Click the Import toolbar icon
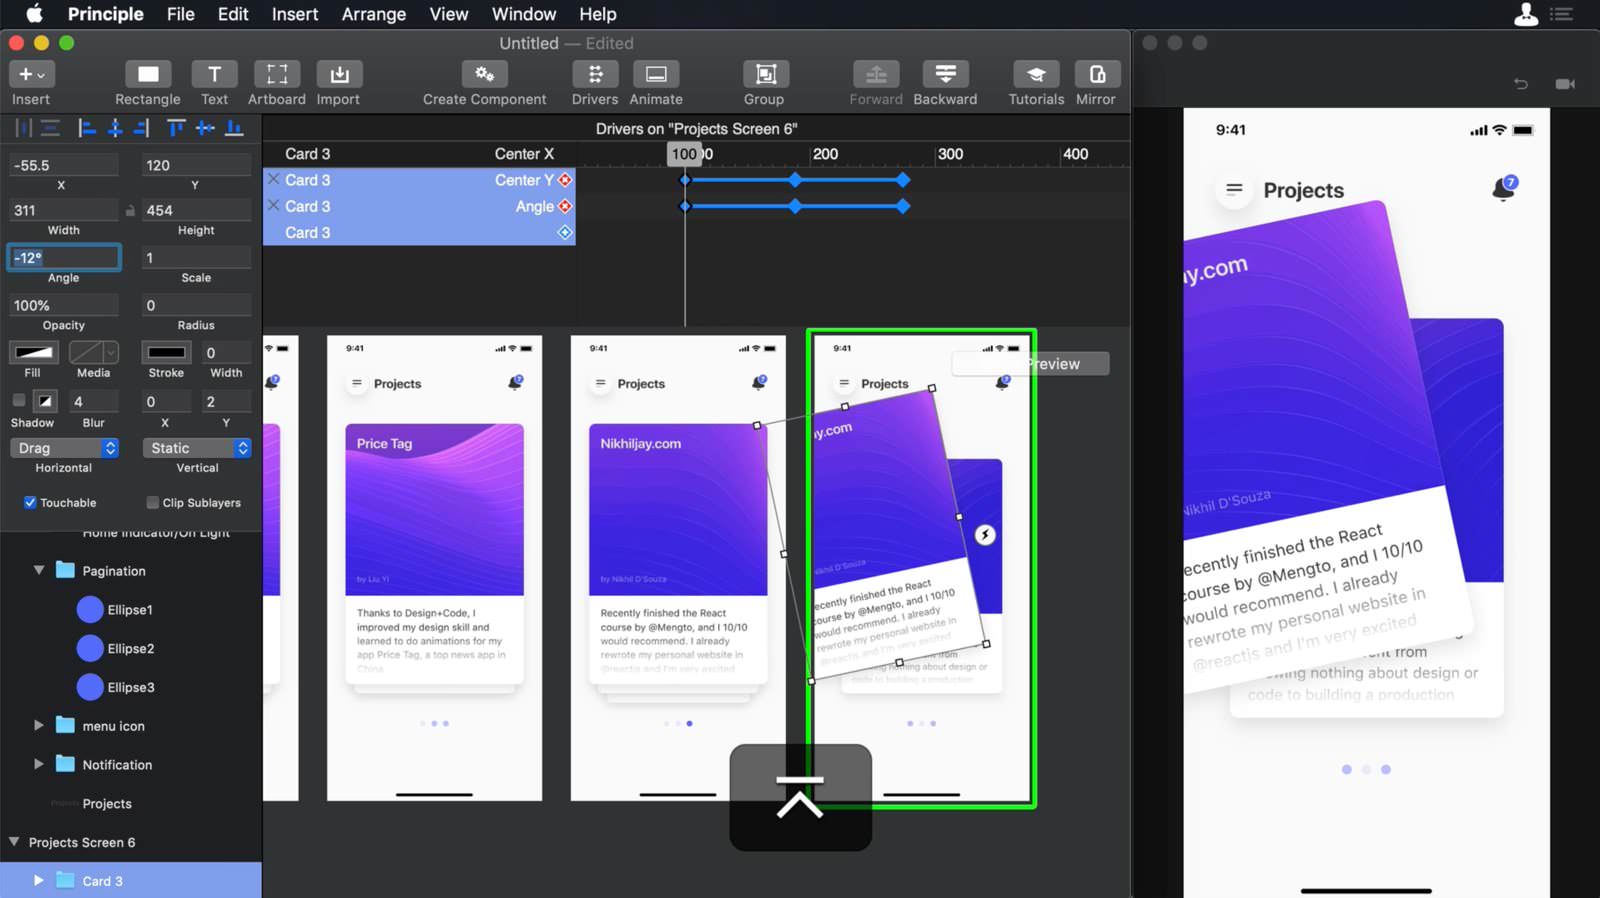1600x898 pixels. tap(339, 75)
